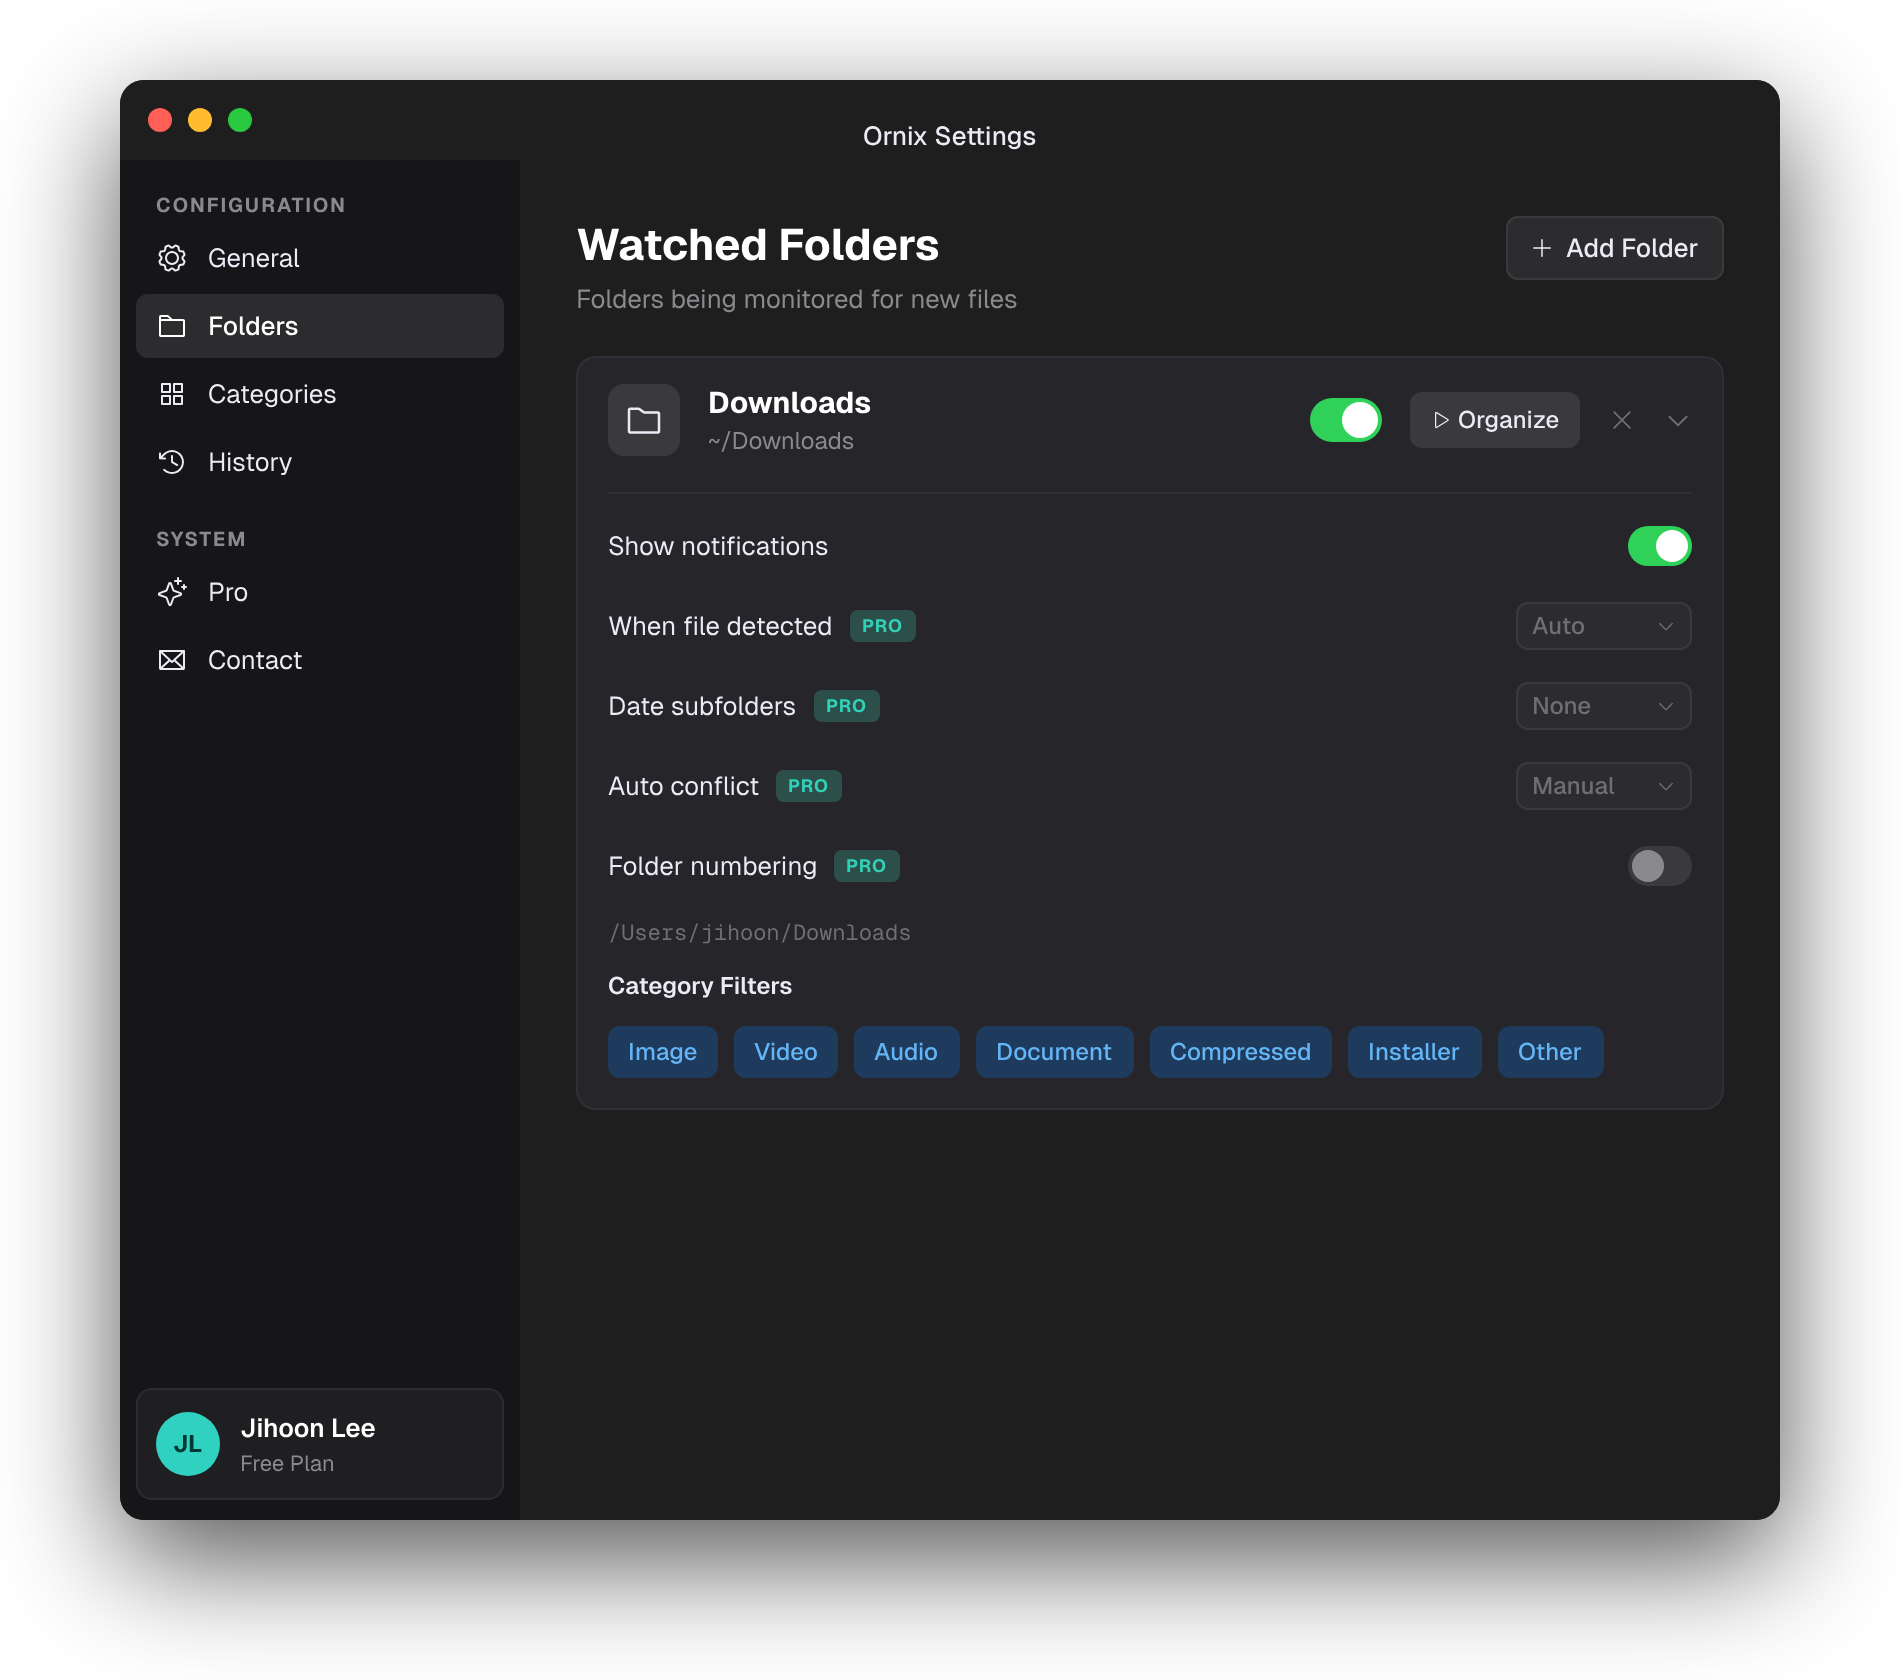The height and width of the screenshot is (1680, 1900).
Task: Click the Downloads folder icon on the card
Action: click(x=643, y=420)
